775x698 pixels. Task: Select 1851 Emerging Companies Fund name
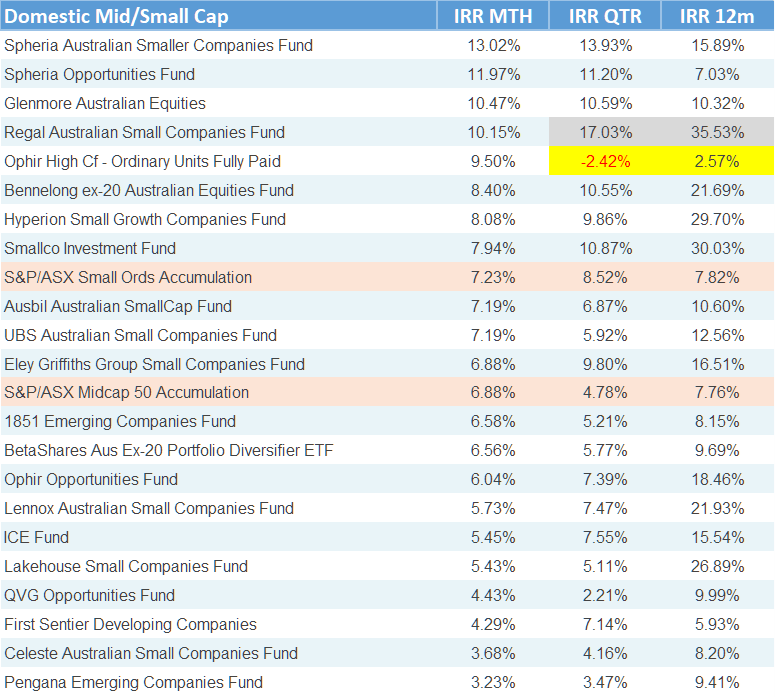(120, 421)
